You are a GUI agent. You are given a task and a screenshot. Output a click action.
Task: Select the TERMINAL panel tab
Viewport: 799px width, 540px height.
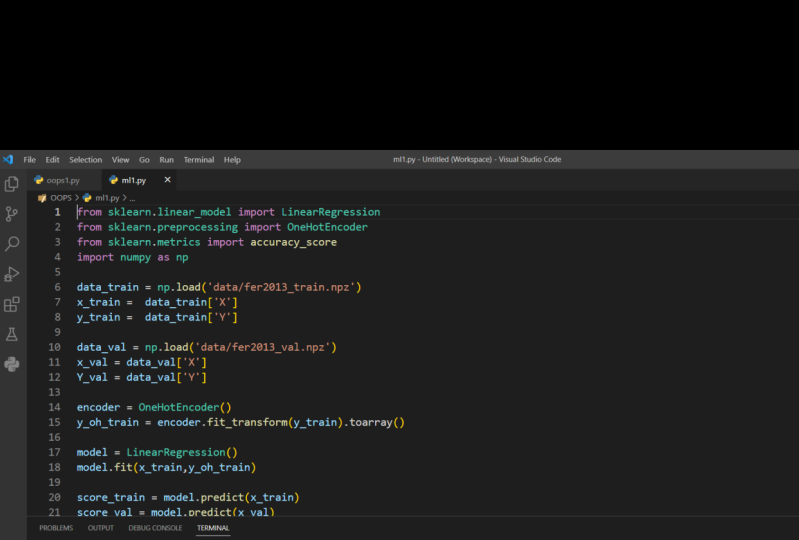coord(213,528)
